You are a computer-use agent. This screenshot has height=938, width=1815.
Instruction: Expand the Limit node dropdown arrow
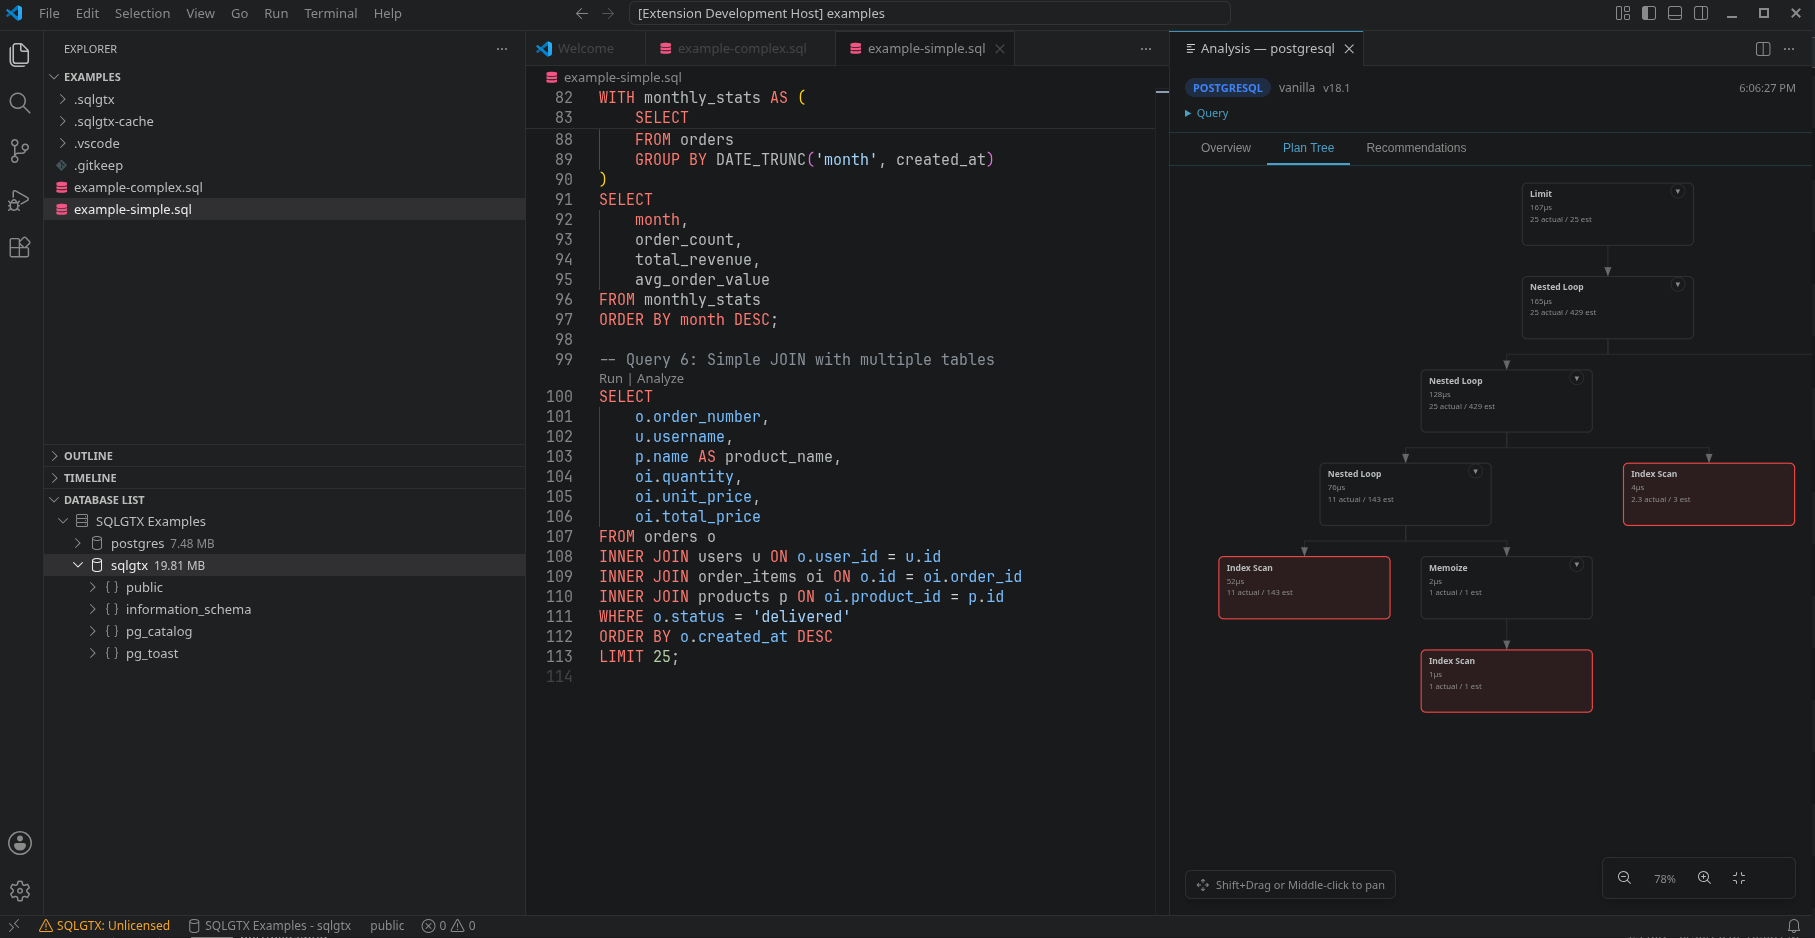tap(1678, 192)
